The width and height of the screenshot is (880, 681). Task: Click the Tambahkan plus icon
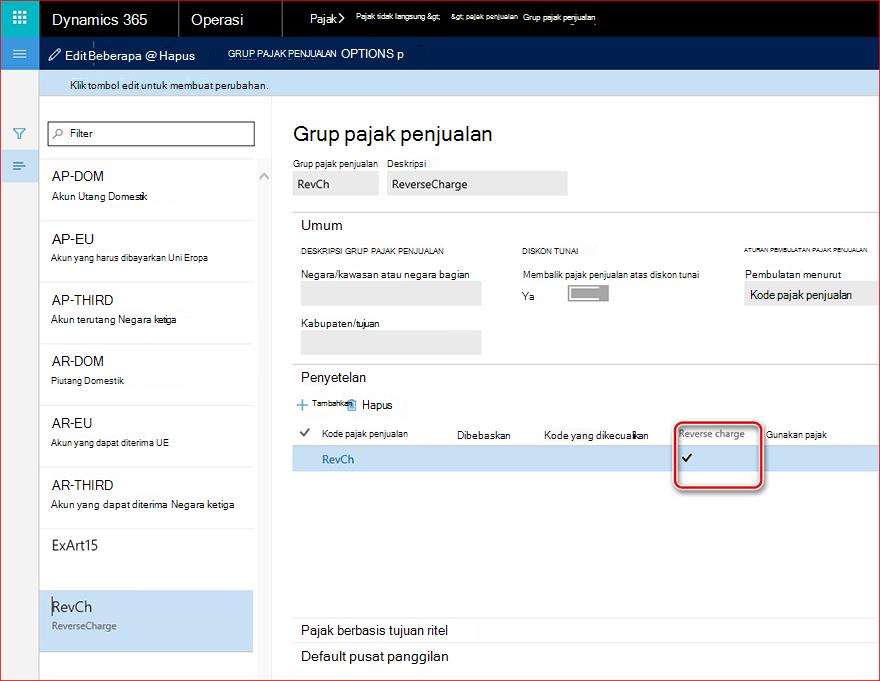[302, 405]
